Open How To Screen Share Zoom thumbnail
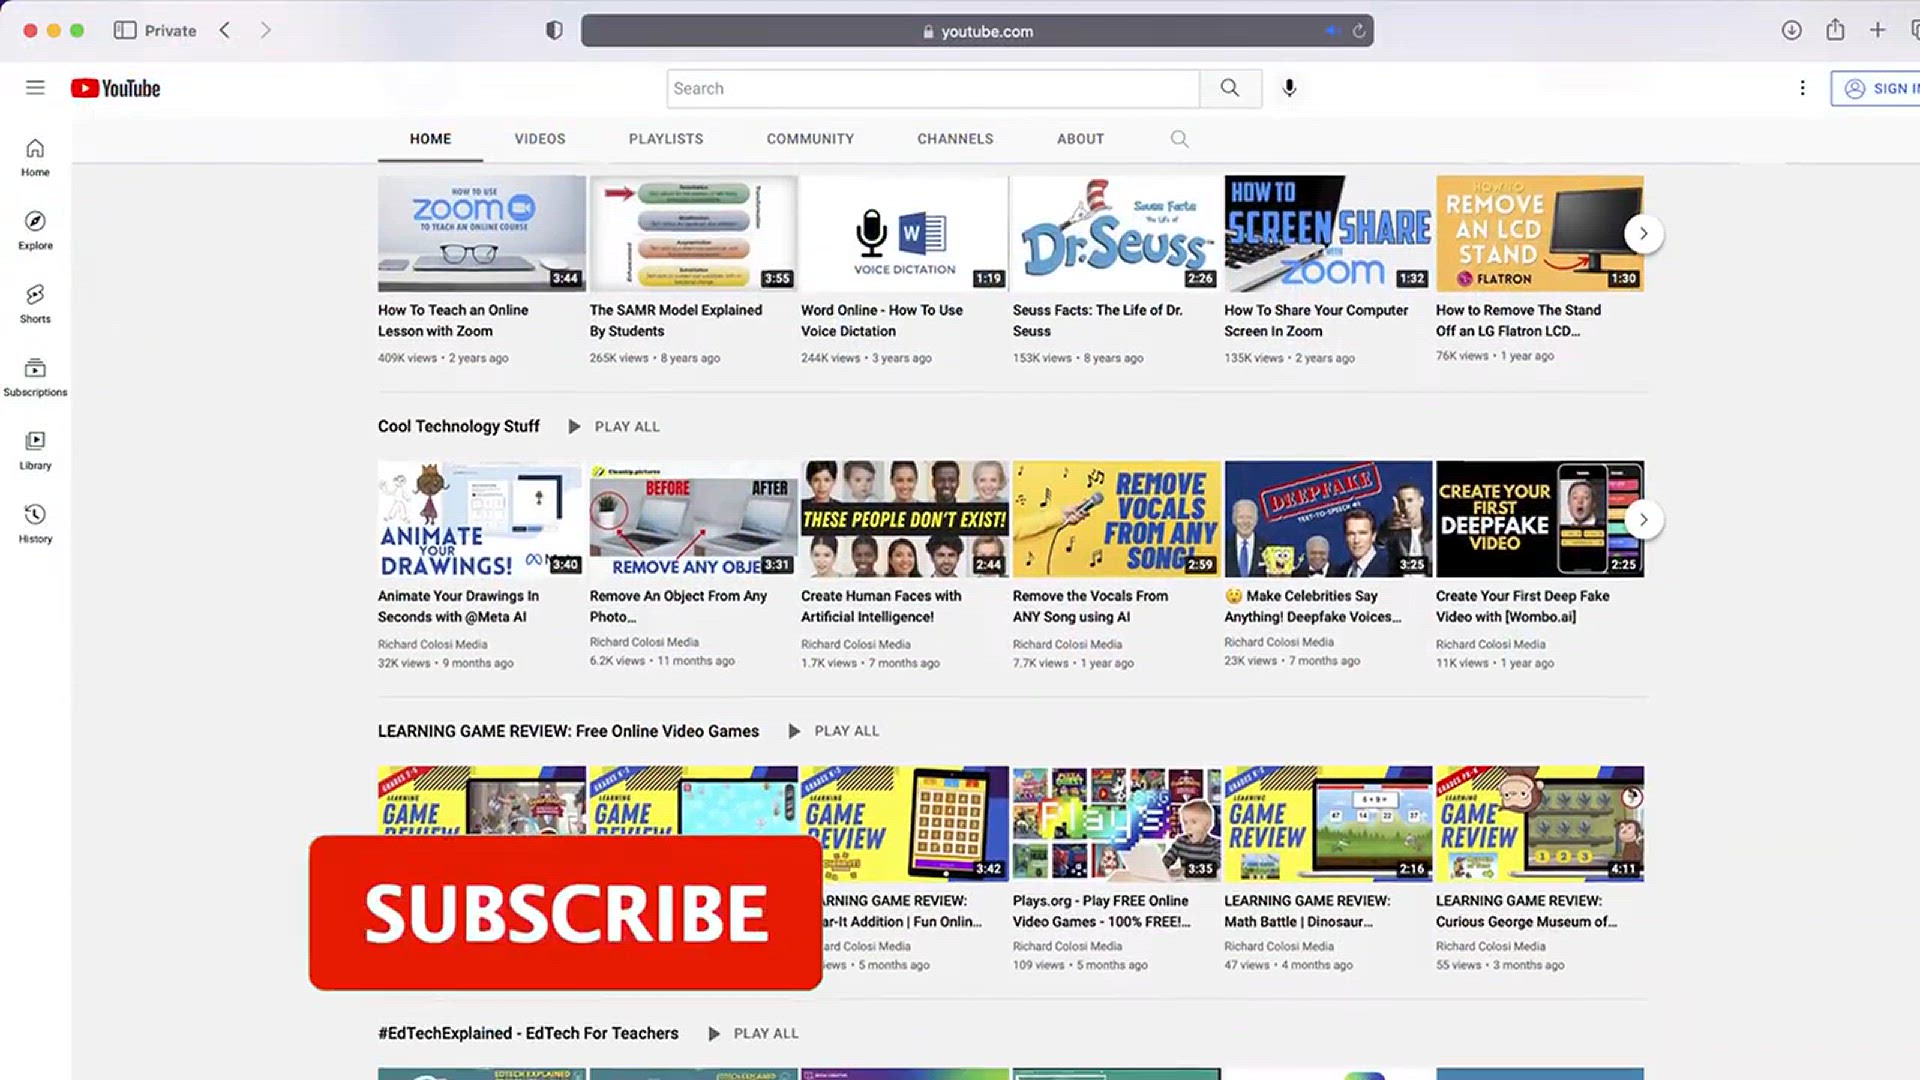The image size is (1920, 1080). coord(1328,234)
